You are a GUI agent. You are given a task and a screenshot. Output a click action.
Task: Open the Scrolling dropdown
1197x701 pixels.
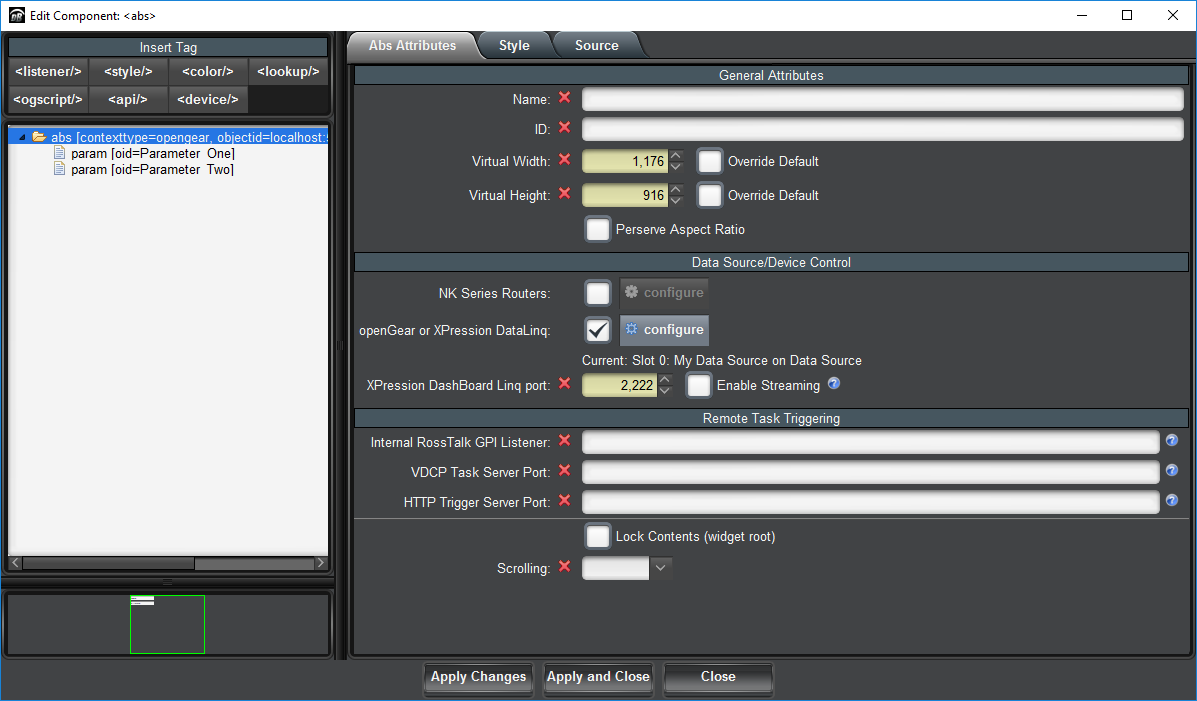point(660,567)
